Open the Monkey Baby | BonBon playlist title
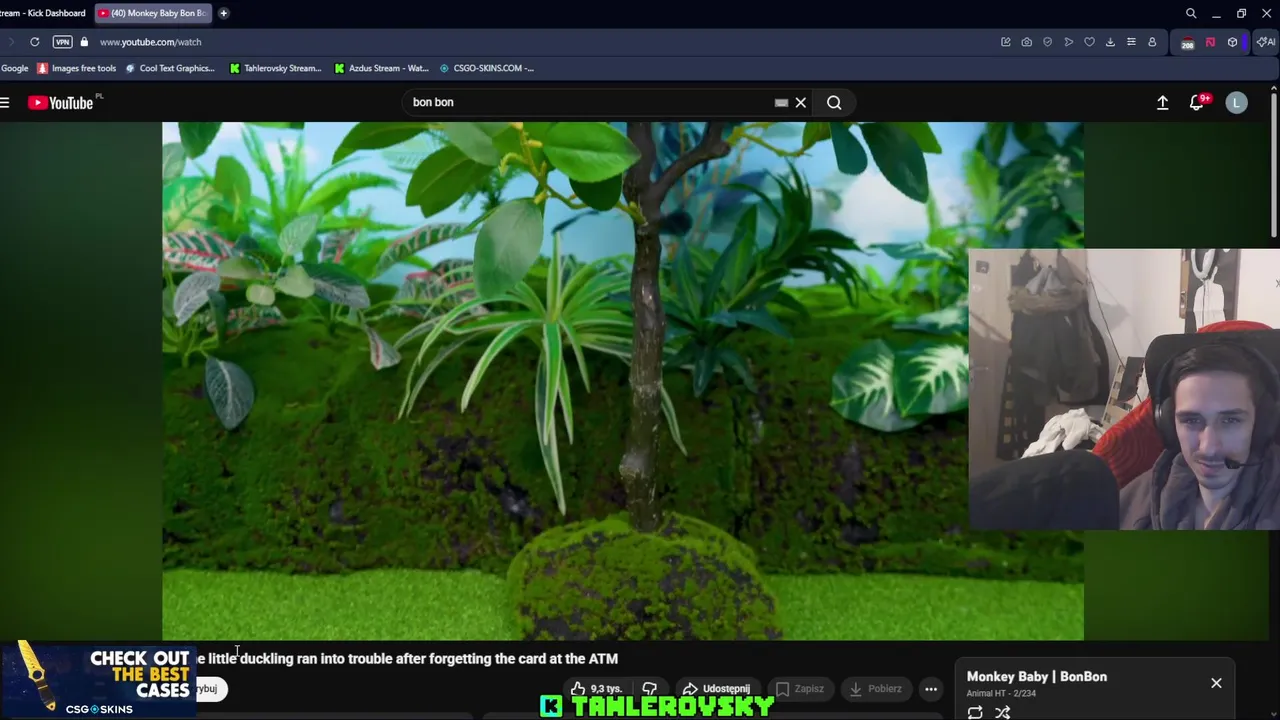Screen dimensions: 1280x720 click(x=1037, y=677)
